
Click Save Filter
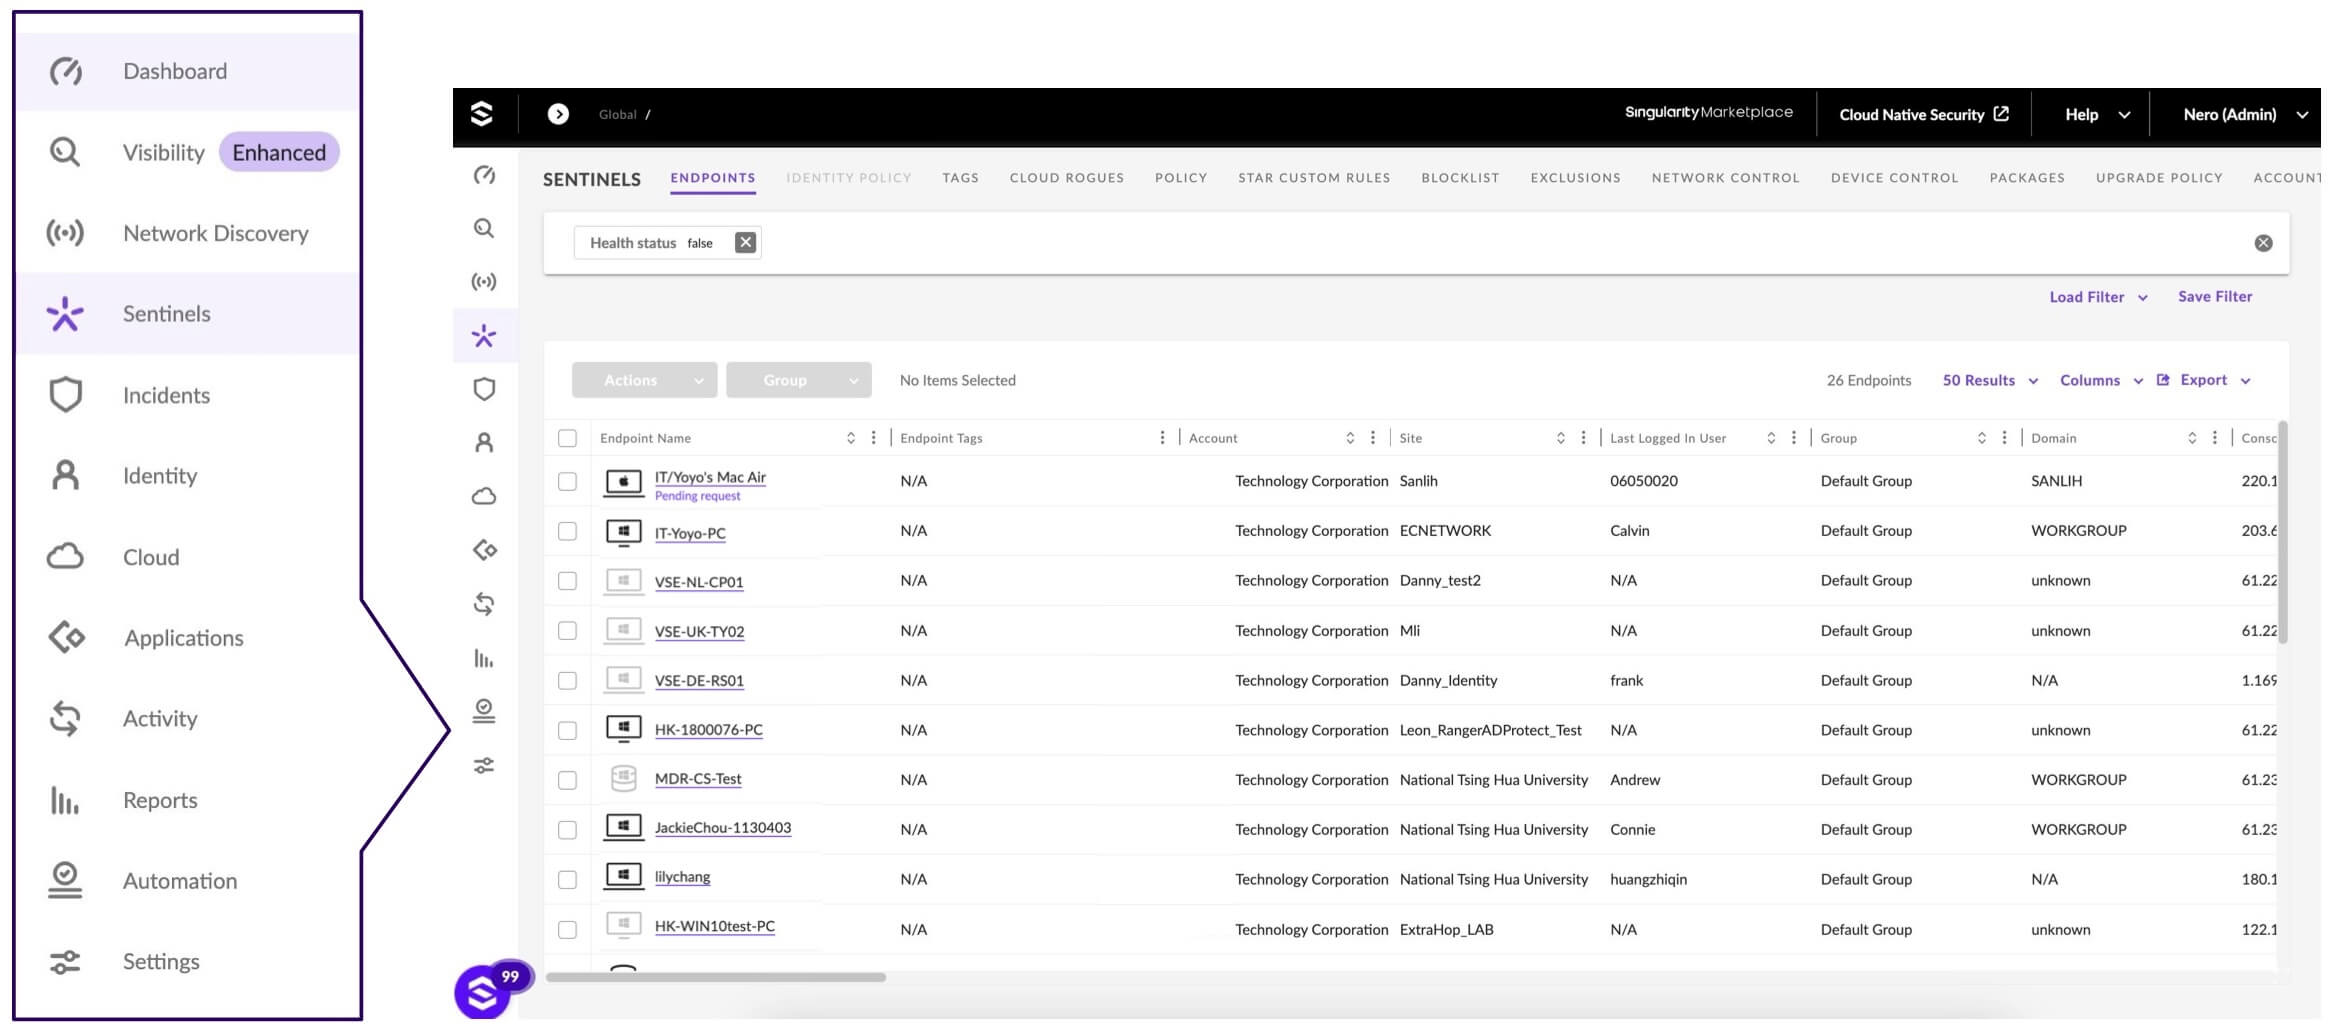click(x=2215, y=297)
